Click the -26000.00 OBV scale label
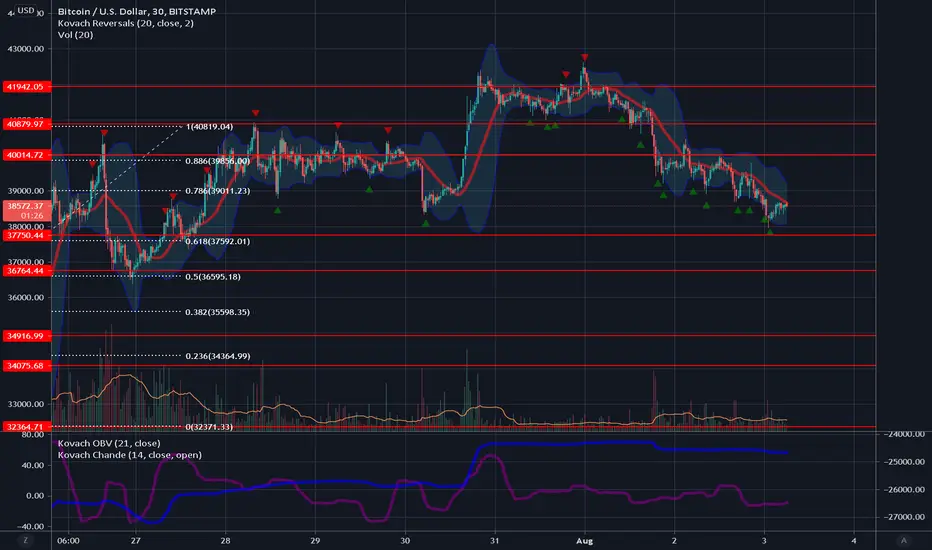 point(904,489)
